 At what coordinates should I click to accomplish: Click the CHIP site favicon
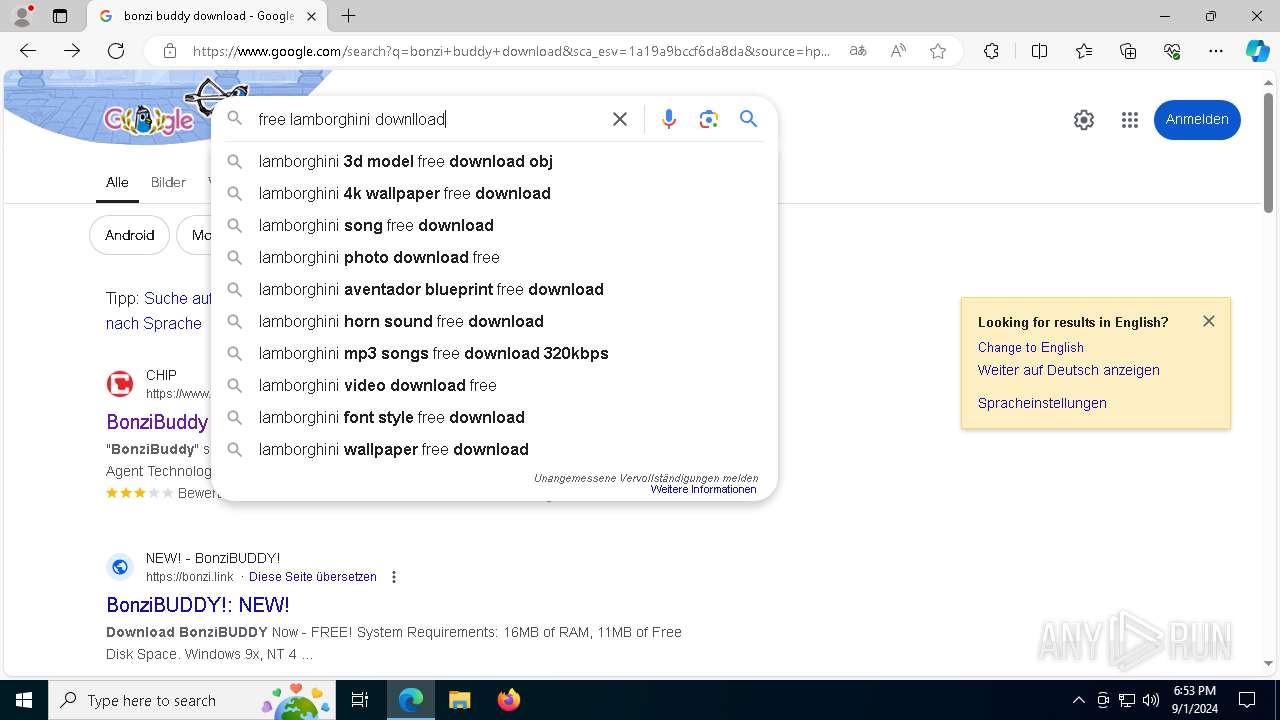(x=120, y=384)
